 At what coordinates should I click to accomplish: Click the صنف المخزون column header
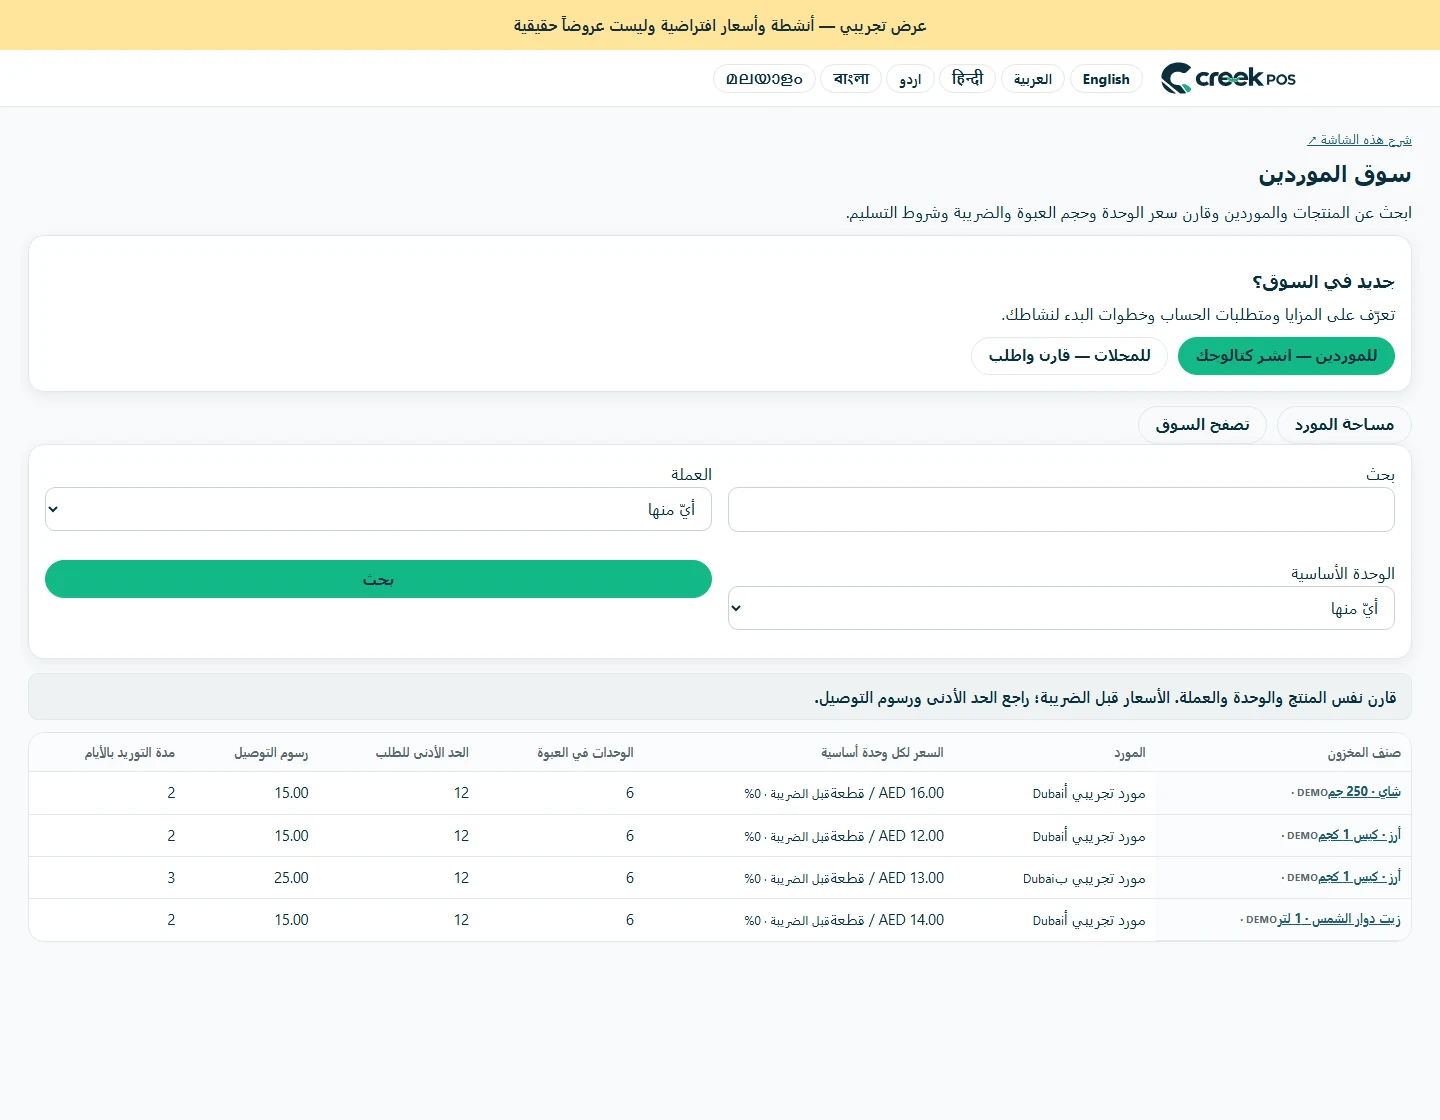pos(1364,752)
